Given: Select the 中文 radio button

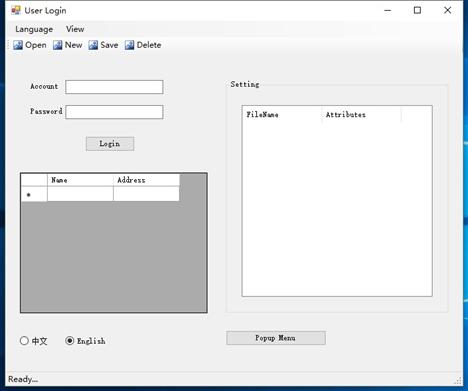Looking at the screenshot, I should coord(24,341).
